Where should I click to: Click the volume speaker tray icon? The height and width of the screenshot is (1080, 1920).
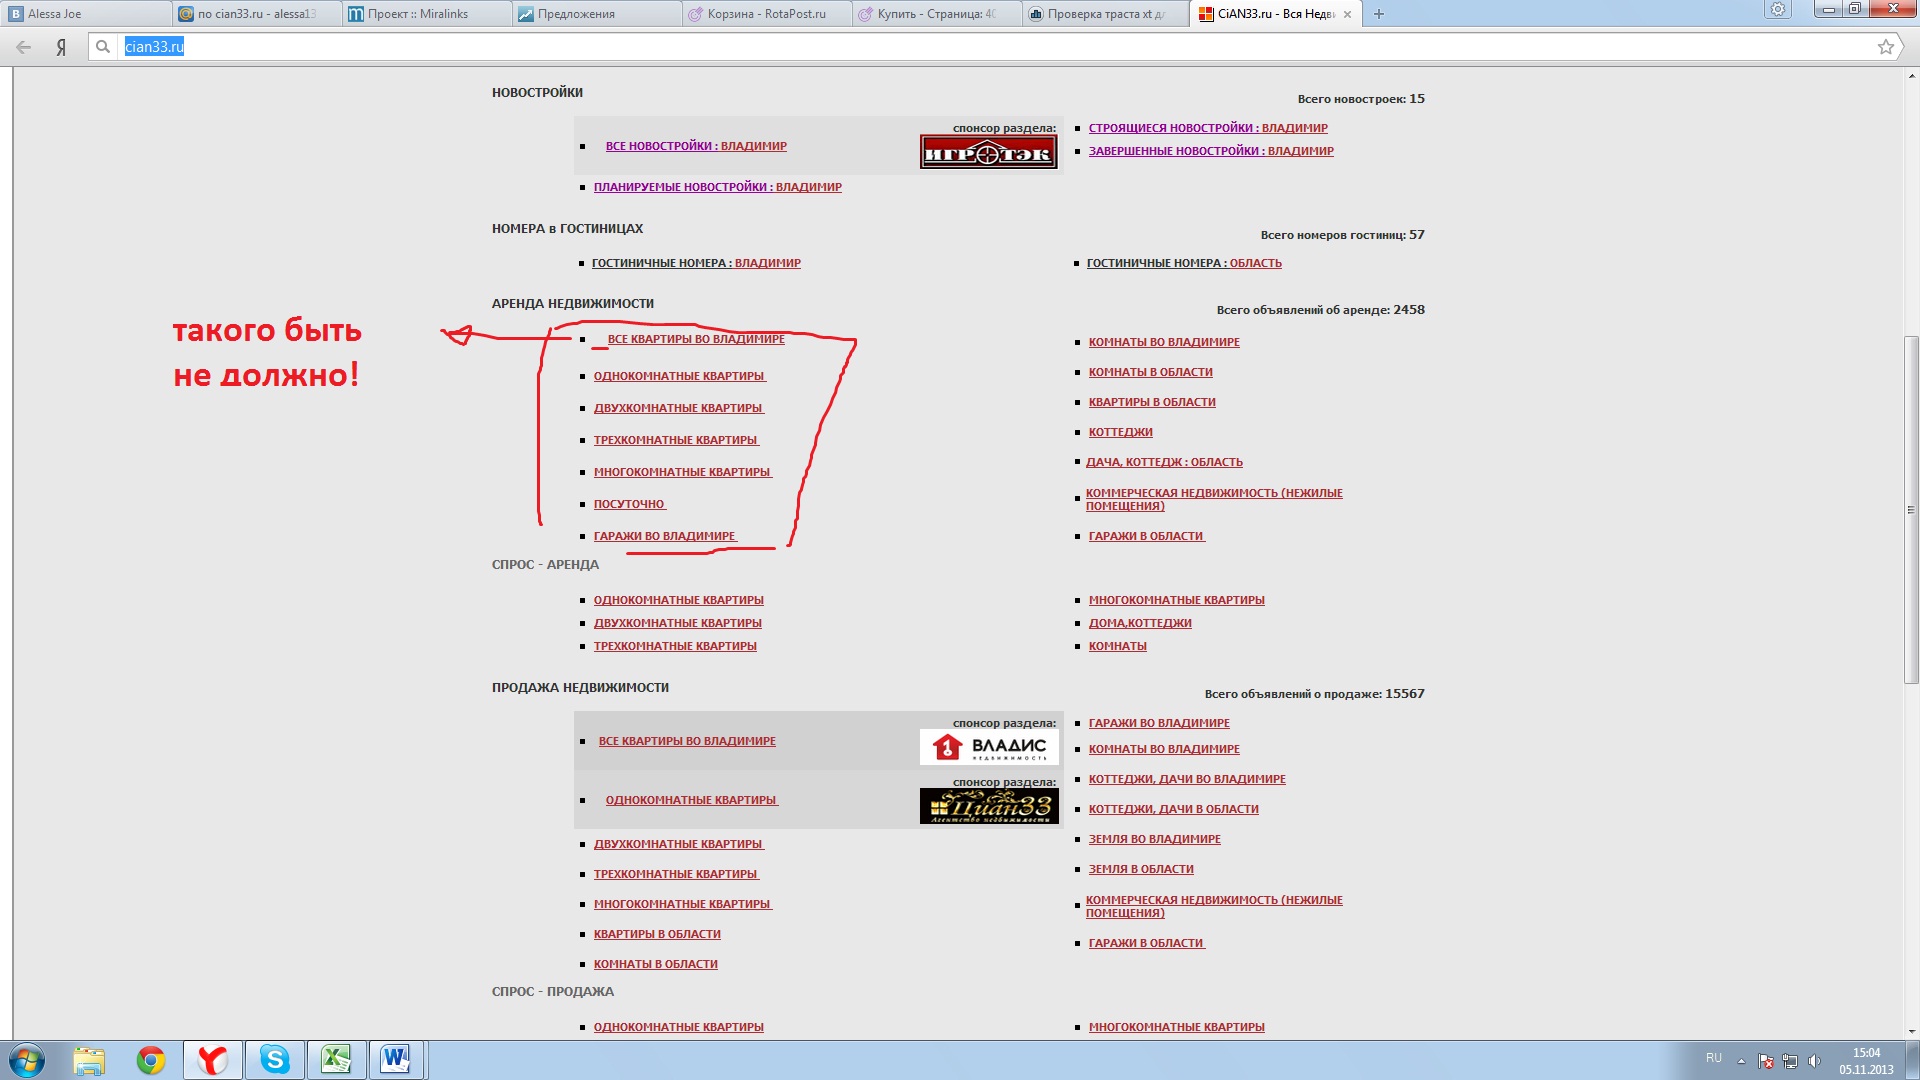coord(1814,1061)
